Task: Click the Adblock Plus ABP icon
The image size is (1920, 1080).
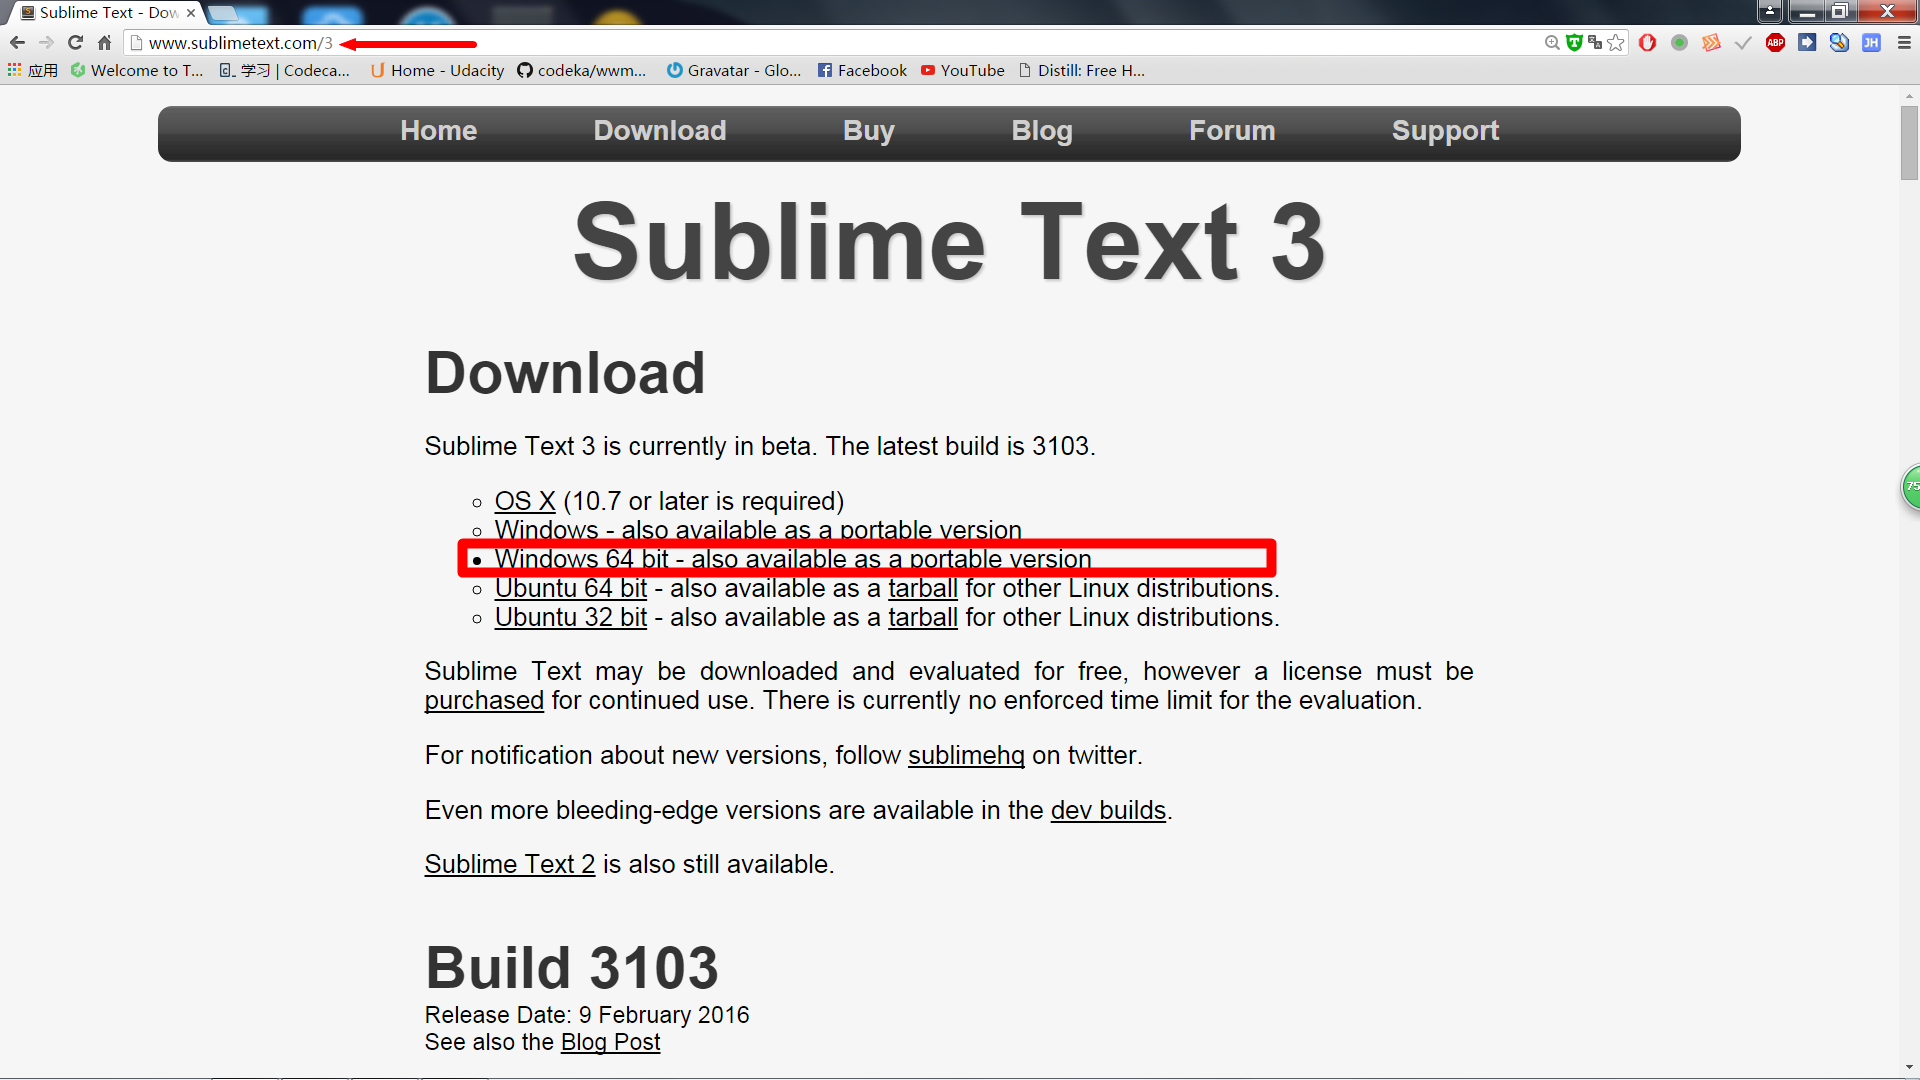Action: coord(1777,43)
